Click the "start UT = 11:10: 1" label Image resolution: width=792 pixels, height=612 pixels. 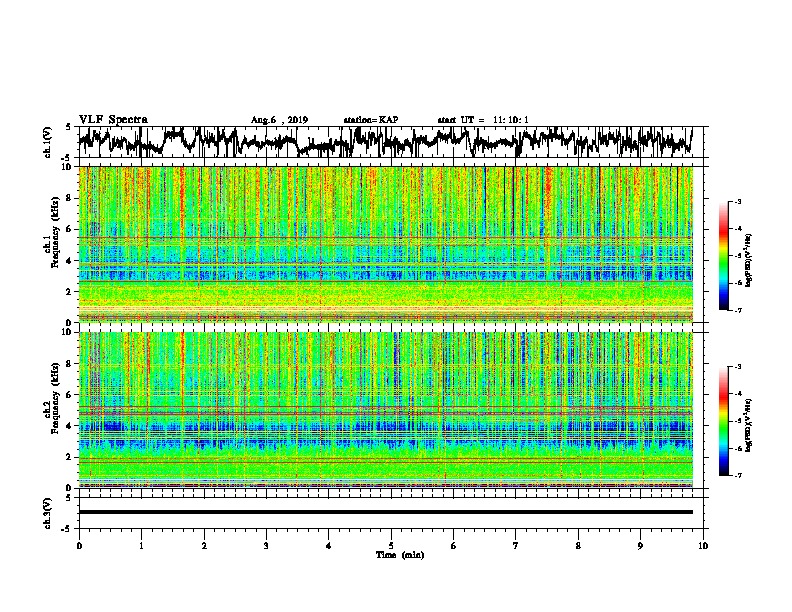483,120
